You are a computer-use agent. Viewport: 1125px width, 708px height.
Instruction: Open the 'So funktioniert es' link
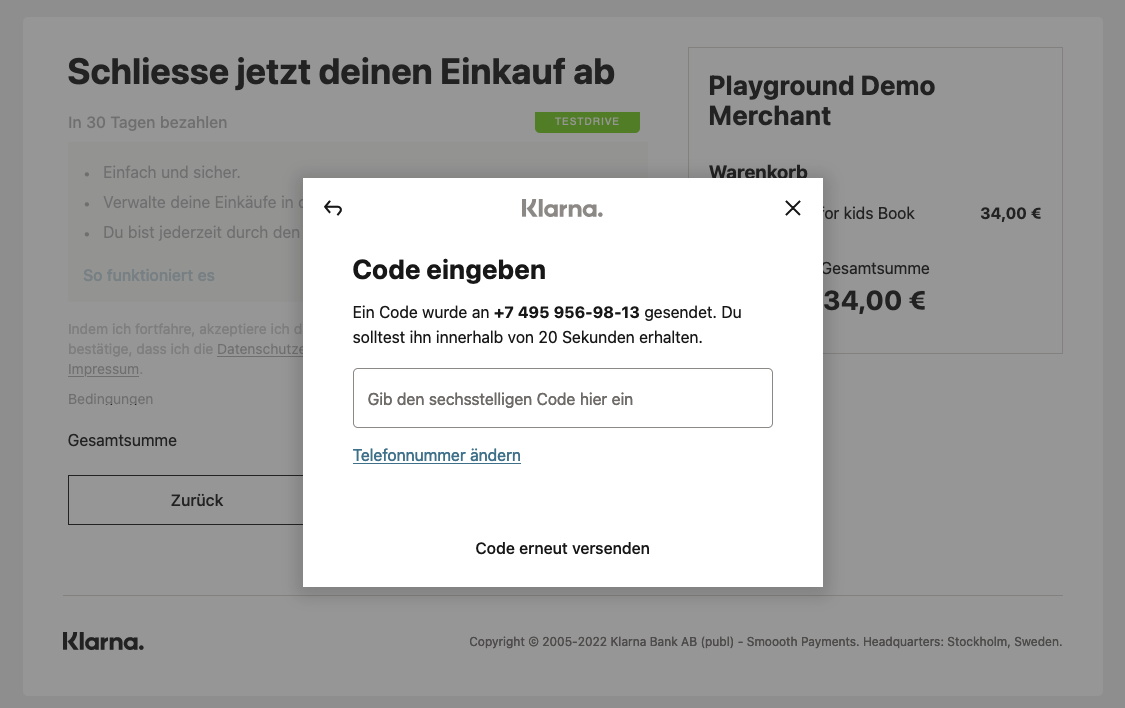(149, 275)
